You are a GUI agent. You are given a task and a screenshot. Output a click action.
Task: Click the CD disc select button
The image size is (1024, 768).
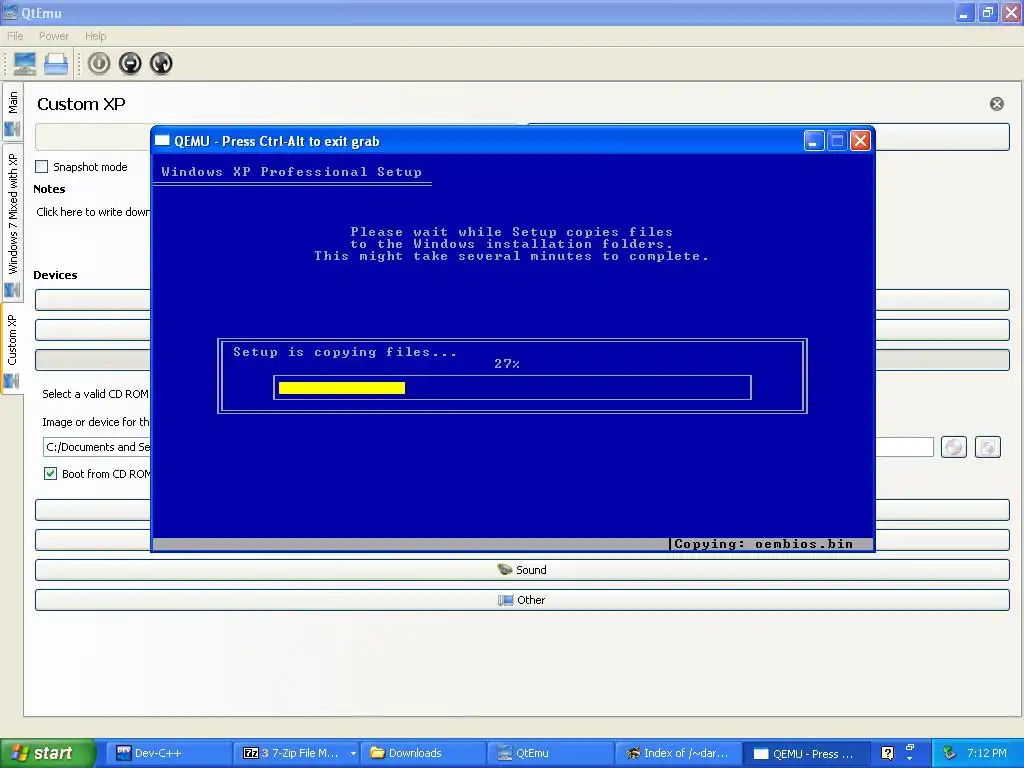(953, 447)
